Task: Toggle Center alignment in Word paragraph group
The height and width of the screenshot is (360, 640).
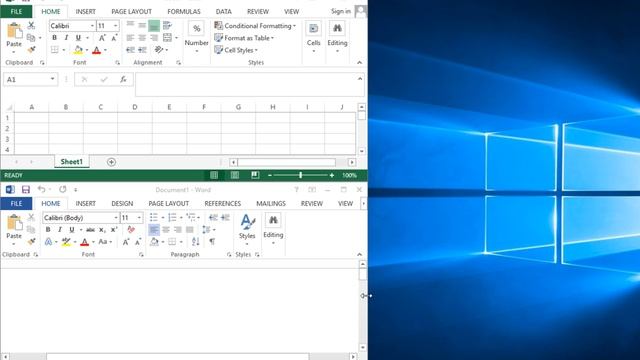Action: pyautogui.click(x=166, y=230)
